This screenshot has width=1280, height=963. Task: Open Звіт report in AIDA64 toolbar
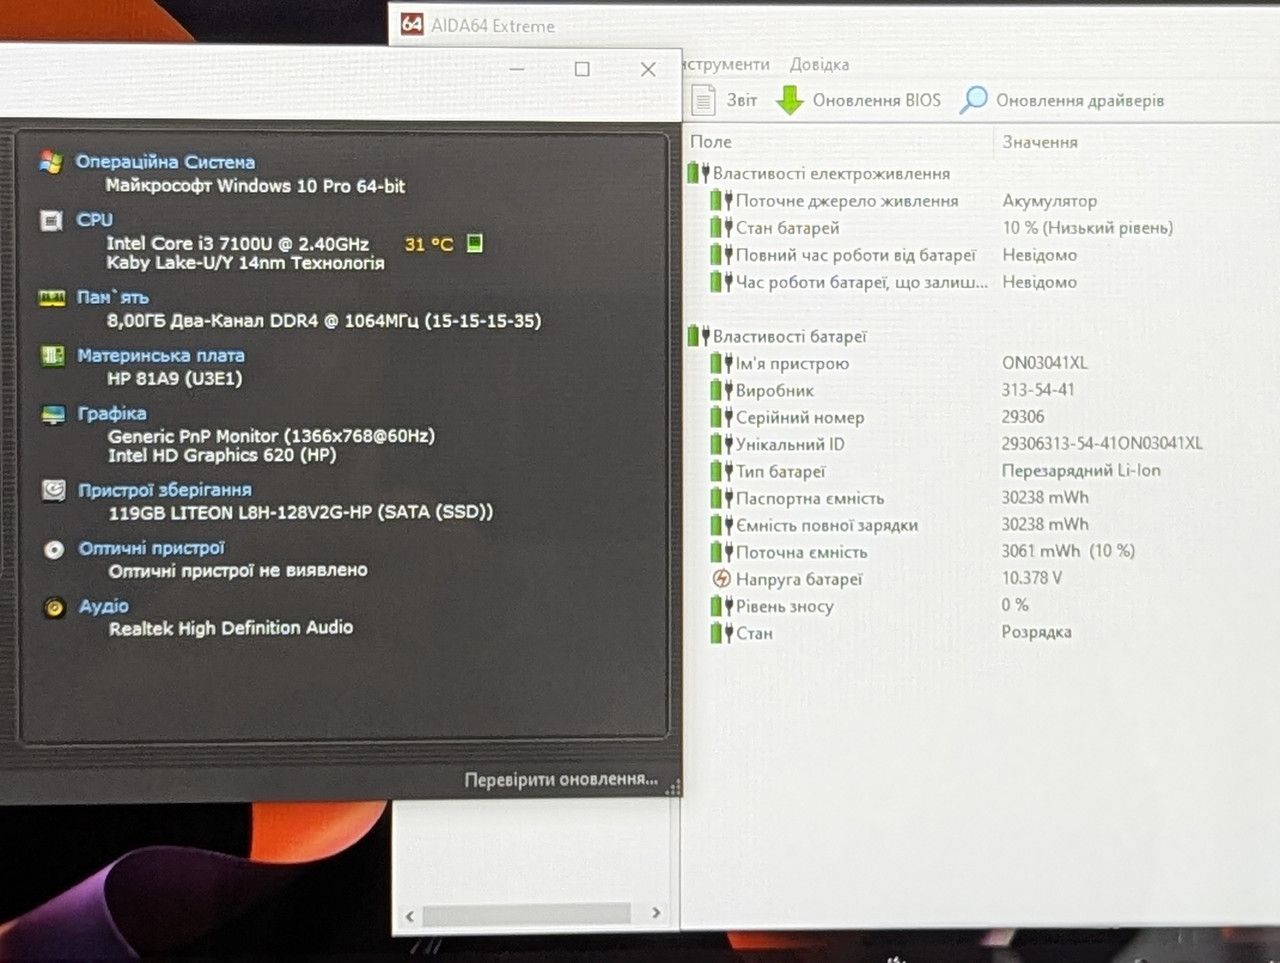click(724, 100)
